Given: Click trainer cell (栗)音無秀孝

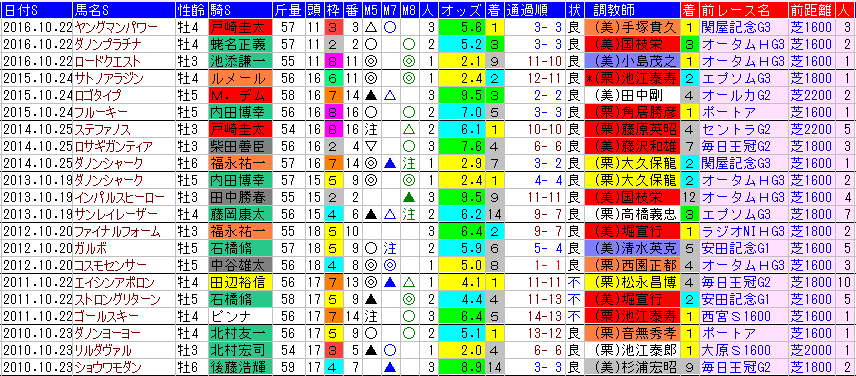Looking at the screenshot, I should tap(632, 333).
